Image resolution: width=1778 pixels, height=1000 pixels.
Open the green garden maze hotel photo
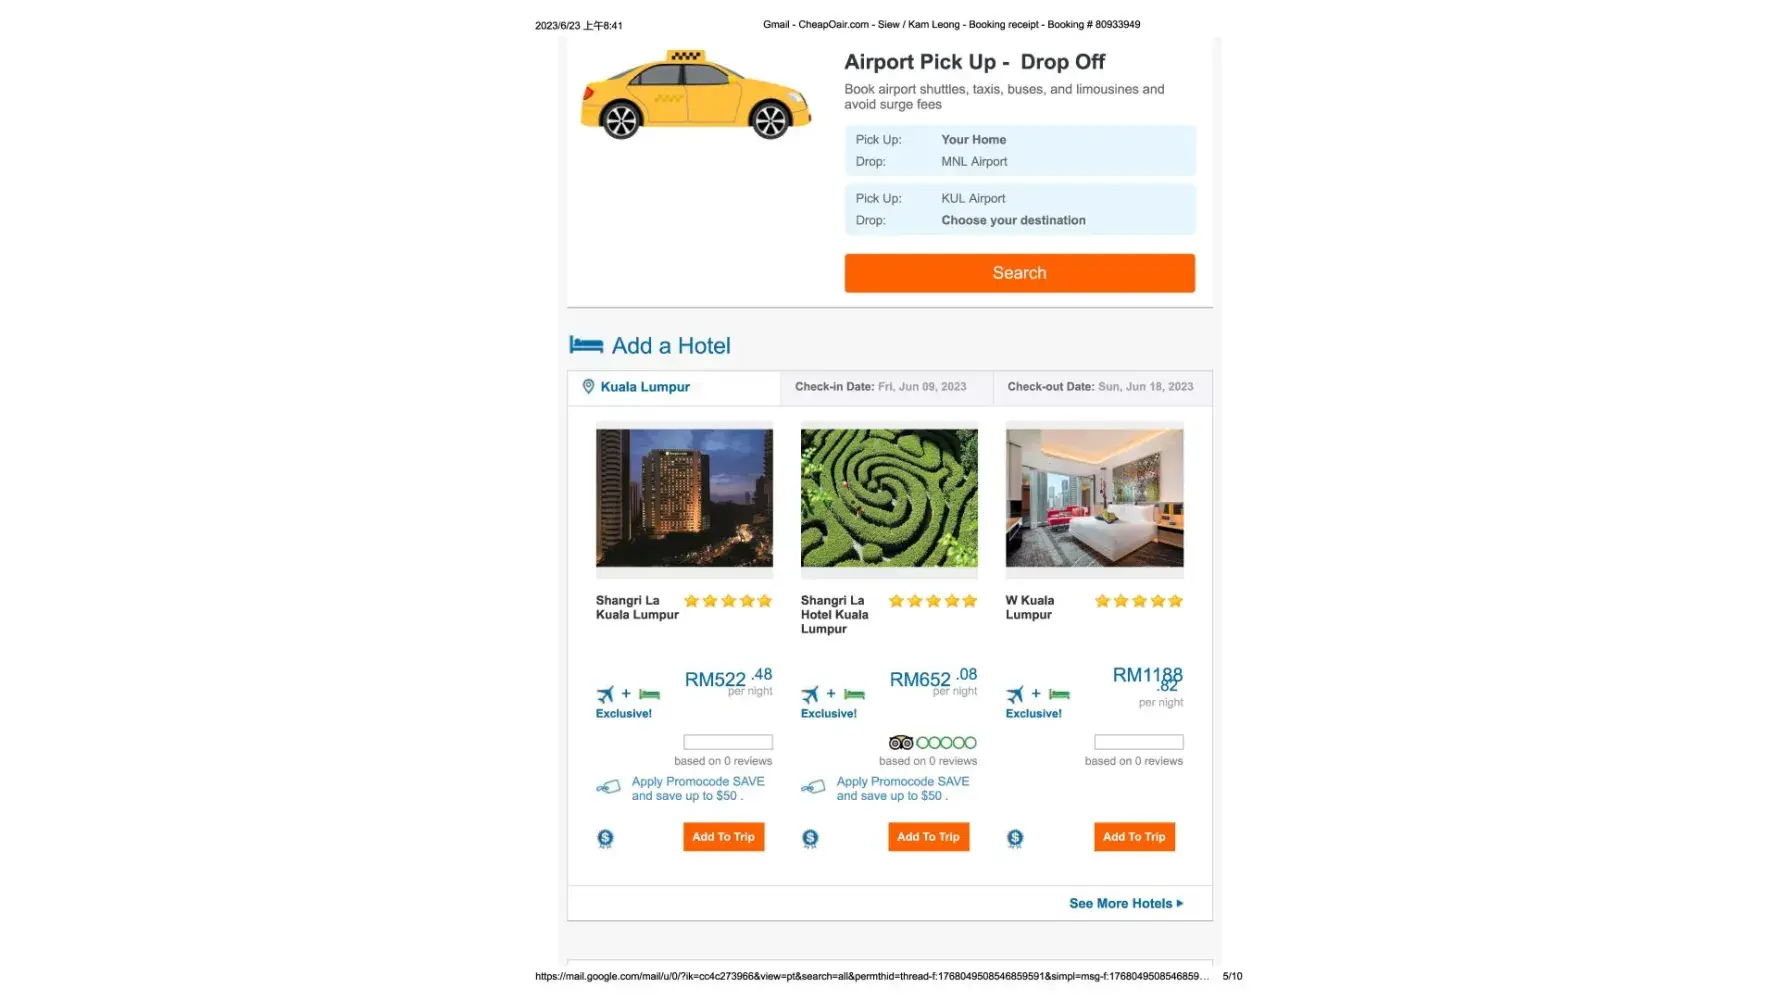(x=889, y=498)
